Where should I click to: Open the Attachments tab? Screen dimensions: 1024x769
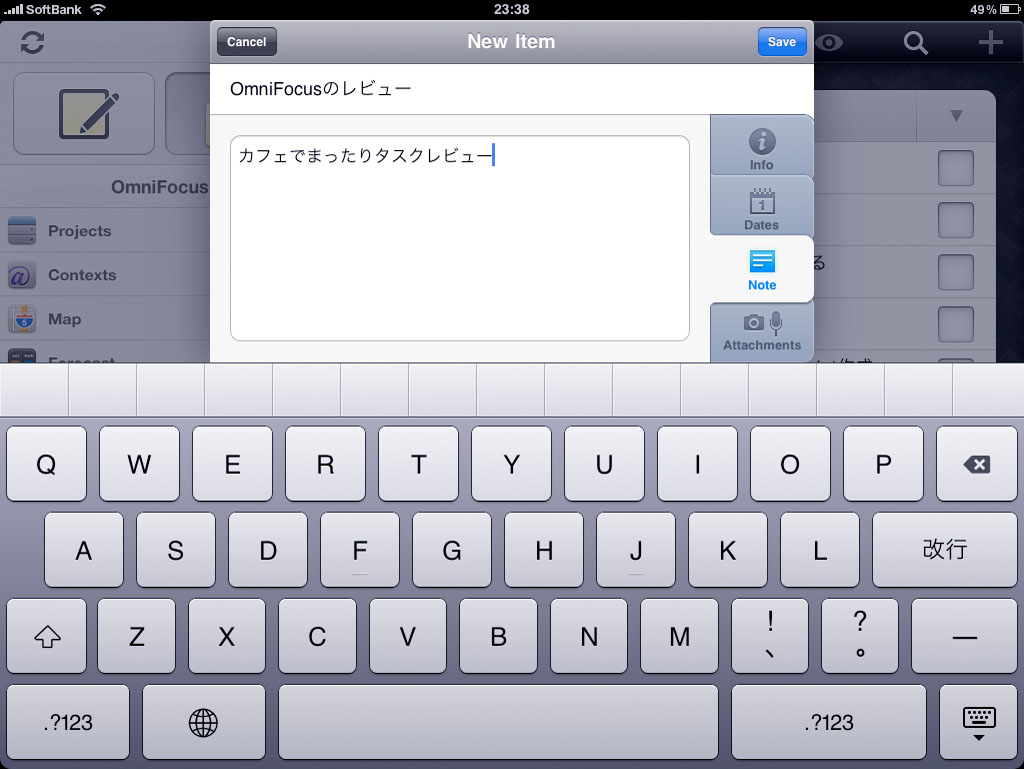pos(761,332)
